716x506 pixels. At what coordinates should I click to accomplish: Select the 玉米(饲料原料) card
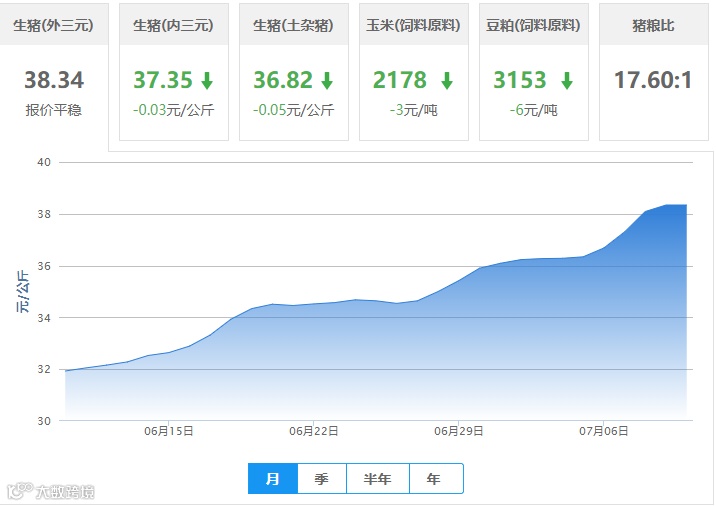pyautogui.click(x=414, y=72)
